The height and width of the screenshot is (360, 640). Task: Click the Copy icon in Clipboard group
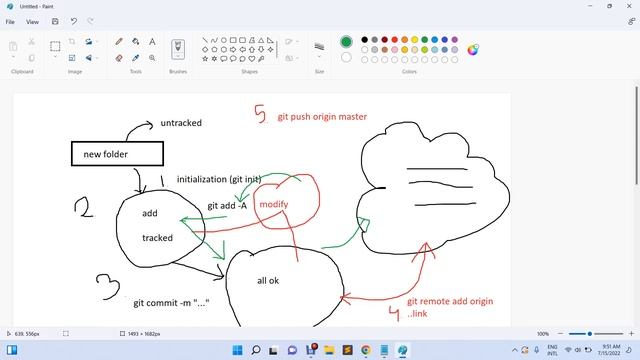(x=31, y=58)
